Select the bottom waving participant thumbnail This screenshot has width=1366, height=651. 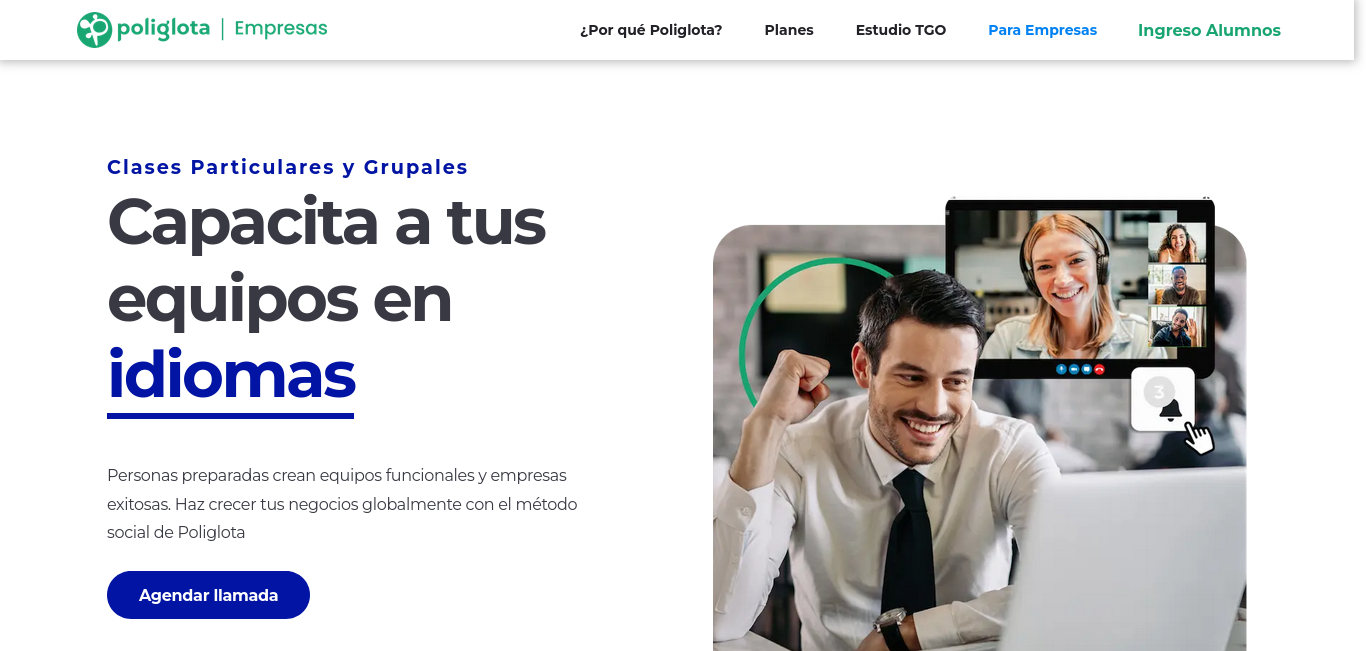click(x=1177, y=327)
